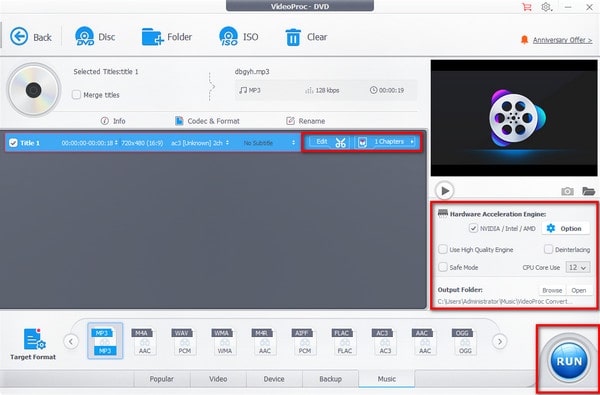Viewport: 600px width, 395px height.
Task: Click the orange bell notification icon
Action: click(524, 40)
